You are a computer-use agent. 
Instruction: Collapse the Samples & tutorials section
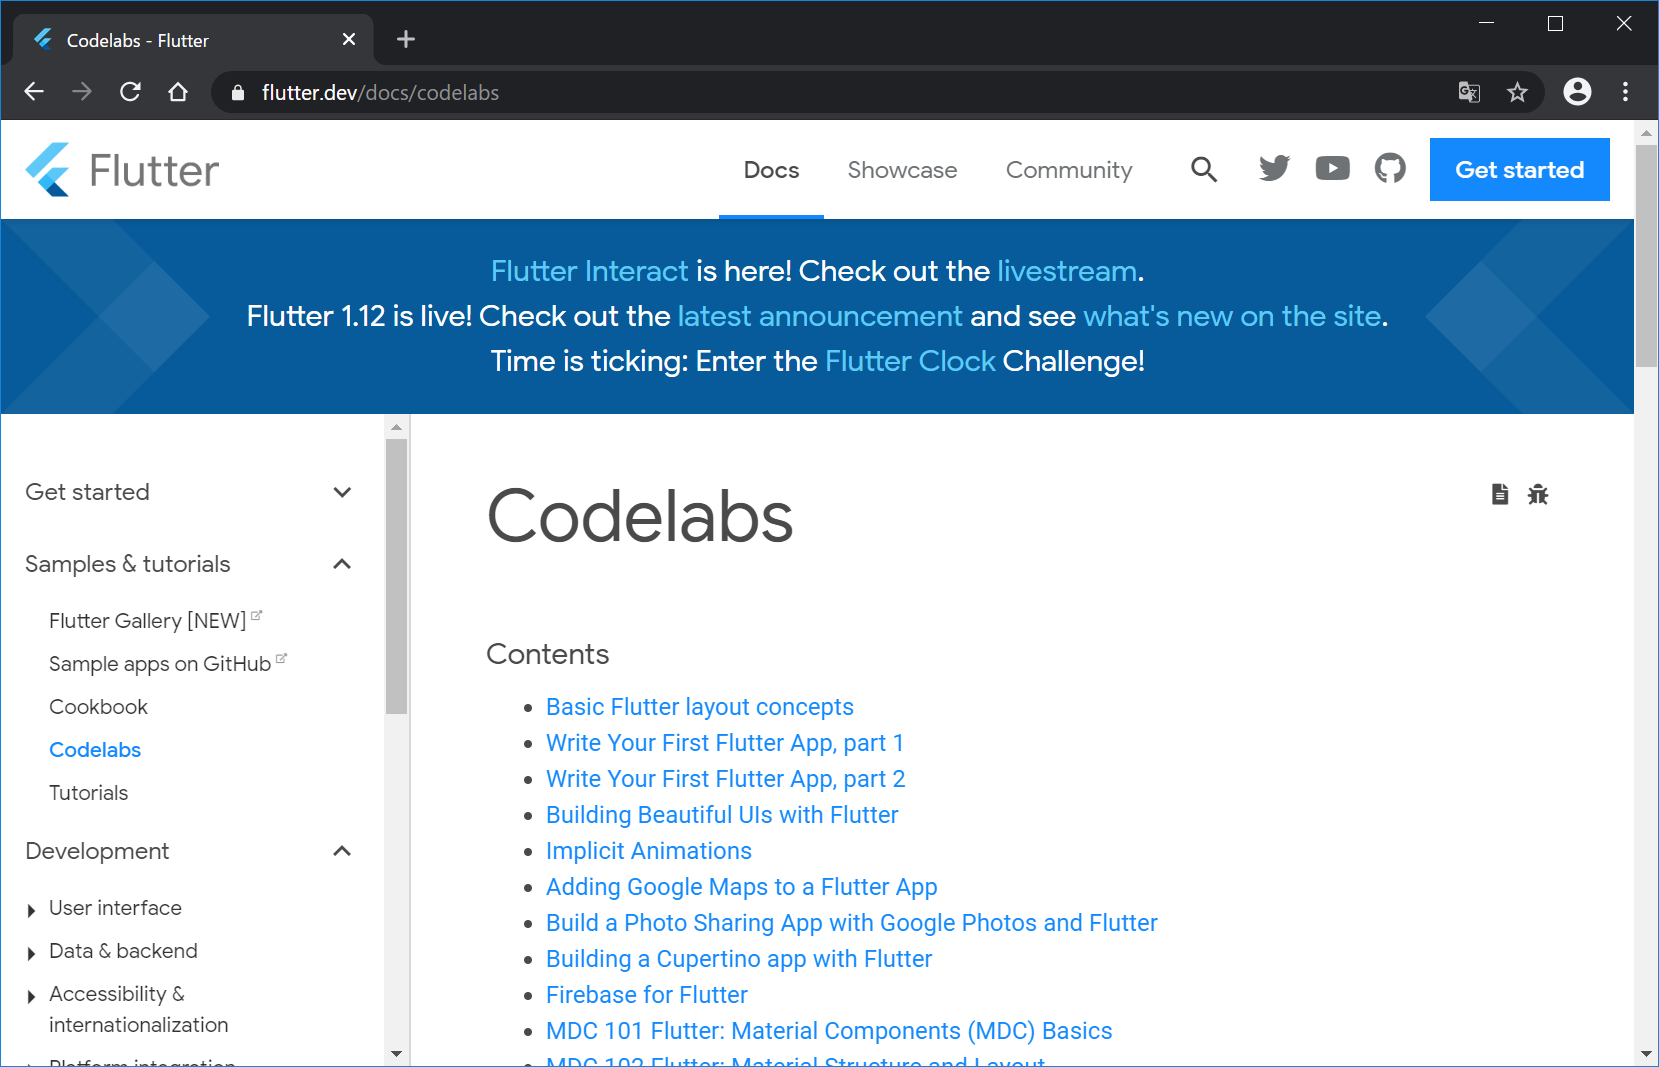(x=342, y=564)
